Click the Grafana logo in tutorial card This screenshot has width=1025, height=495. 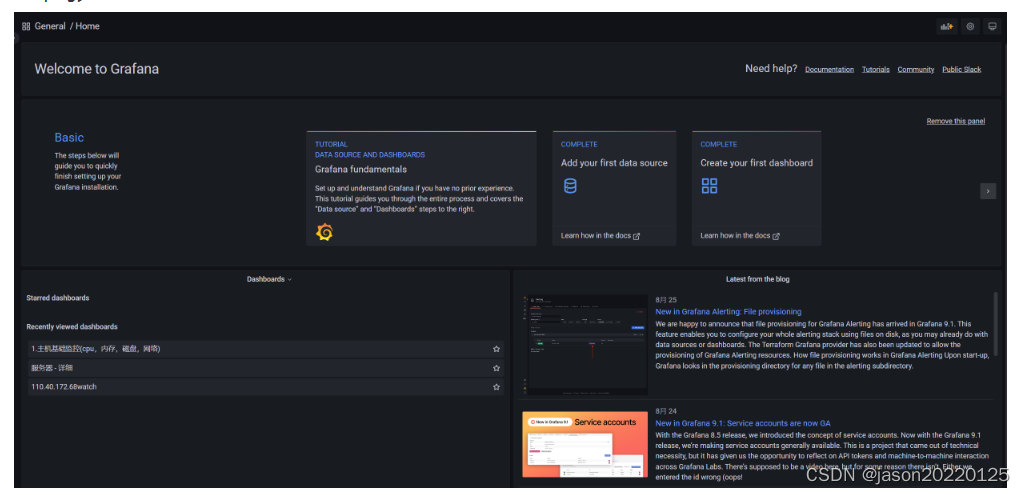click(x=324, y=232)
